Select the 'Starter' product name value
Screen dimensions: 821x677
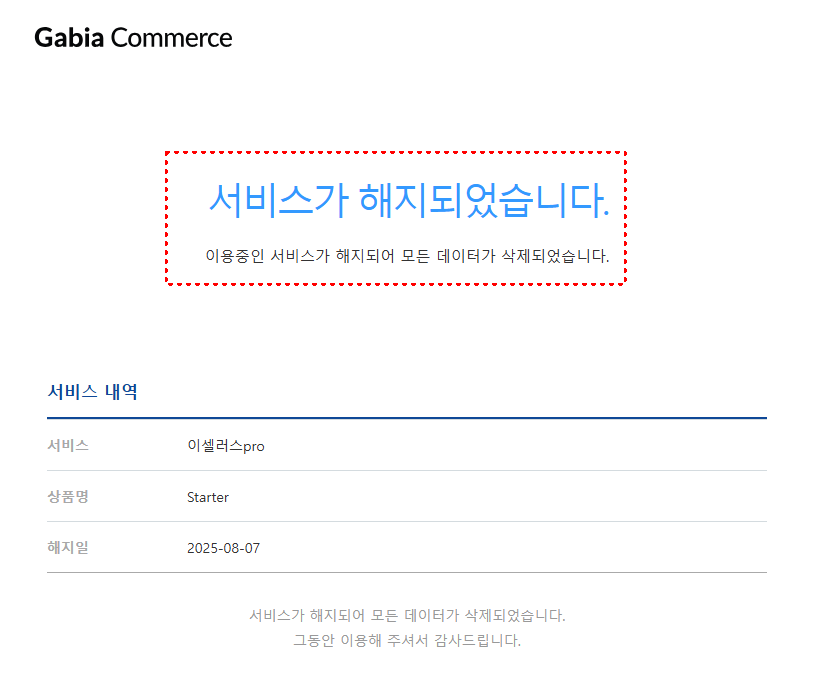tap(207, 497)
